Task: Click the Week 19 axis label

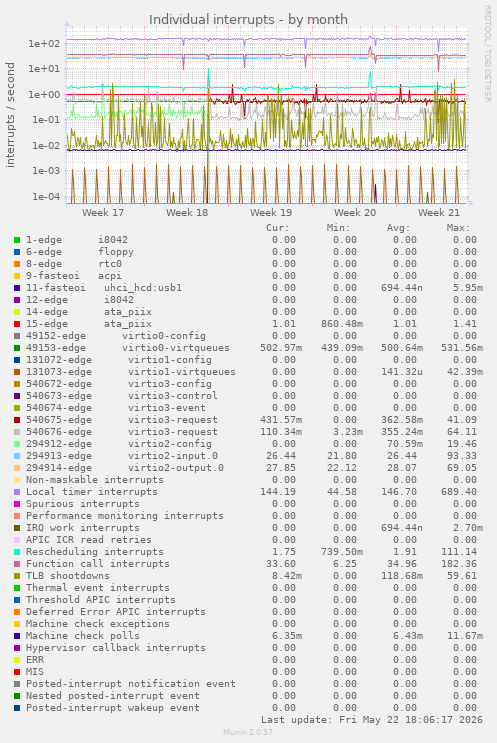Action: 271,212
